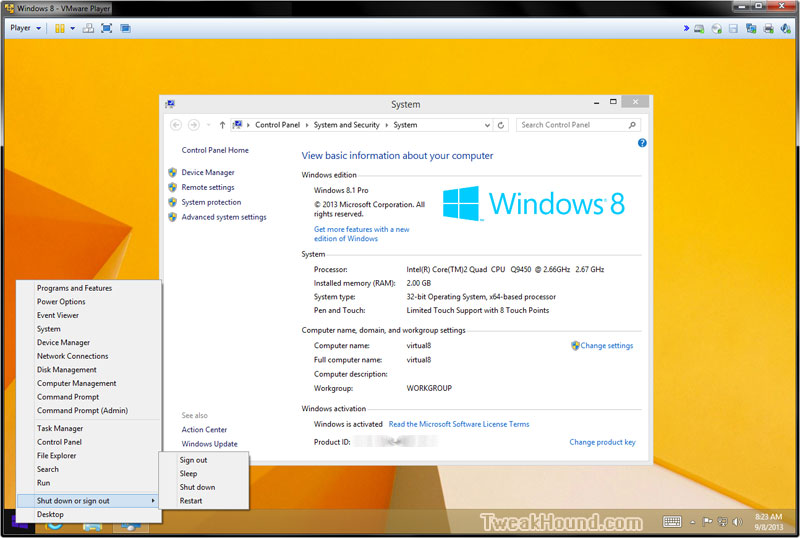
Task: Expand the address bar history dropdown
Action: click(487, 125)
